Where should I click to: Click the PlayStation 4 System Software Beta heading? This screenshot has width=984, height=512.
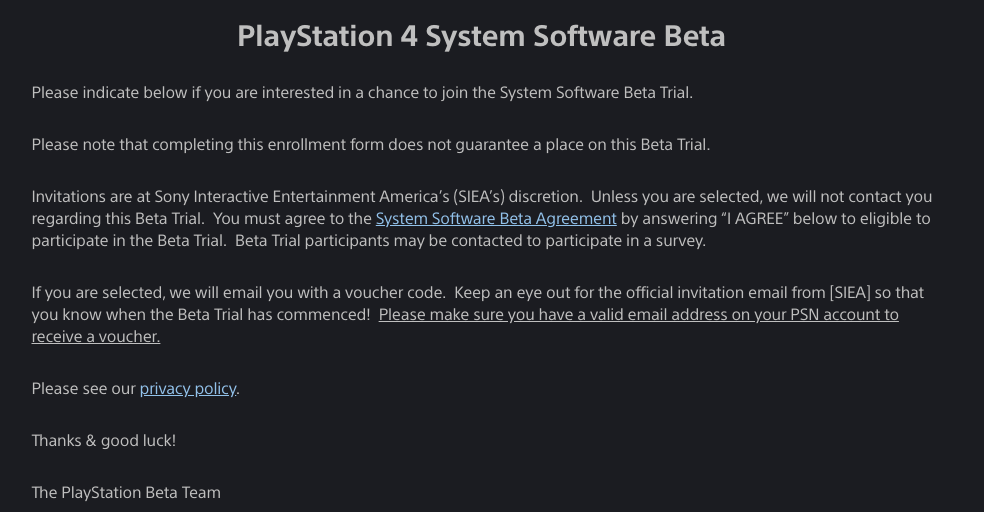[x=481, y=36]
